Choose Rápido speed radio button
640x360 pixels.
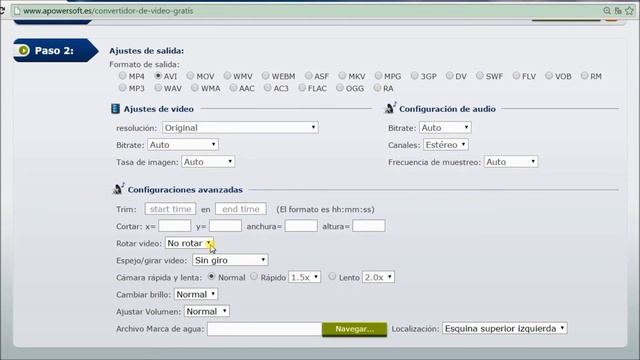point(254,276)
